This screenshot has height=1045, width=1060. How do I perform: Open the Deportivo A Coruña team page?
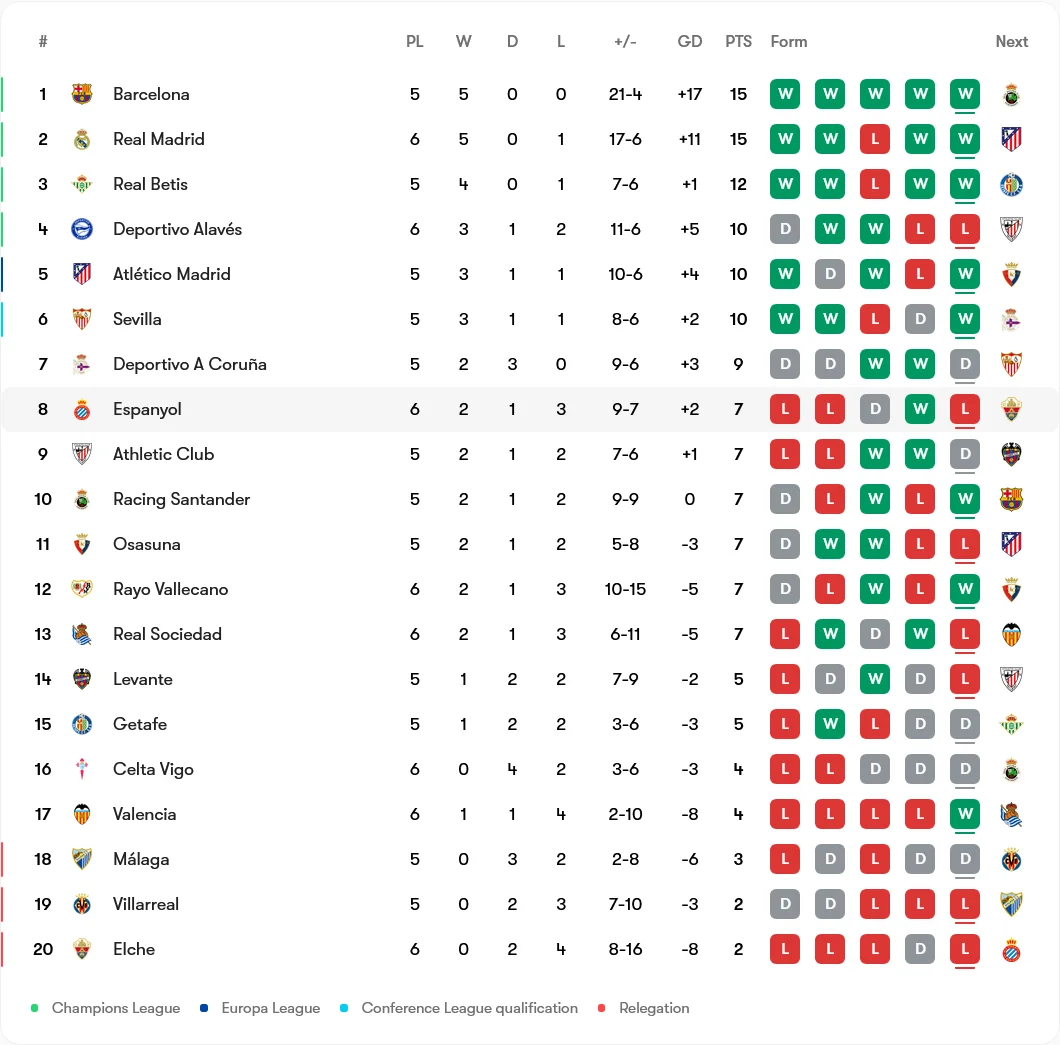[x=189, y=364]
